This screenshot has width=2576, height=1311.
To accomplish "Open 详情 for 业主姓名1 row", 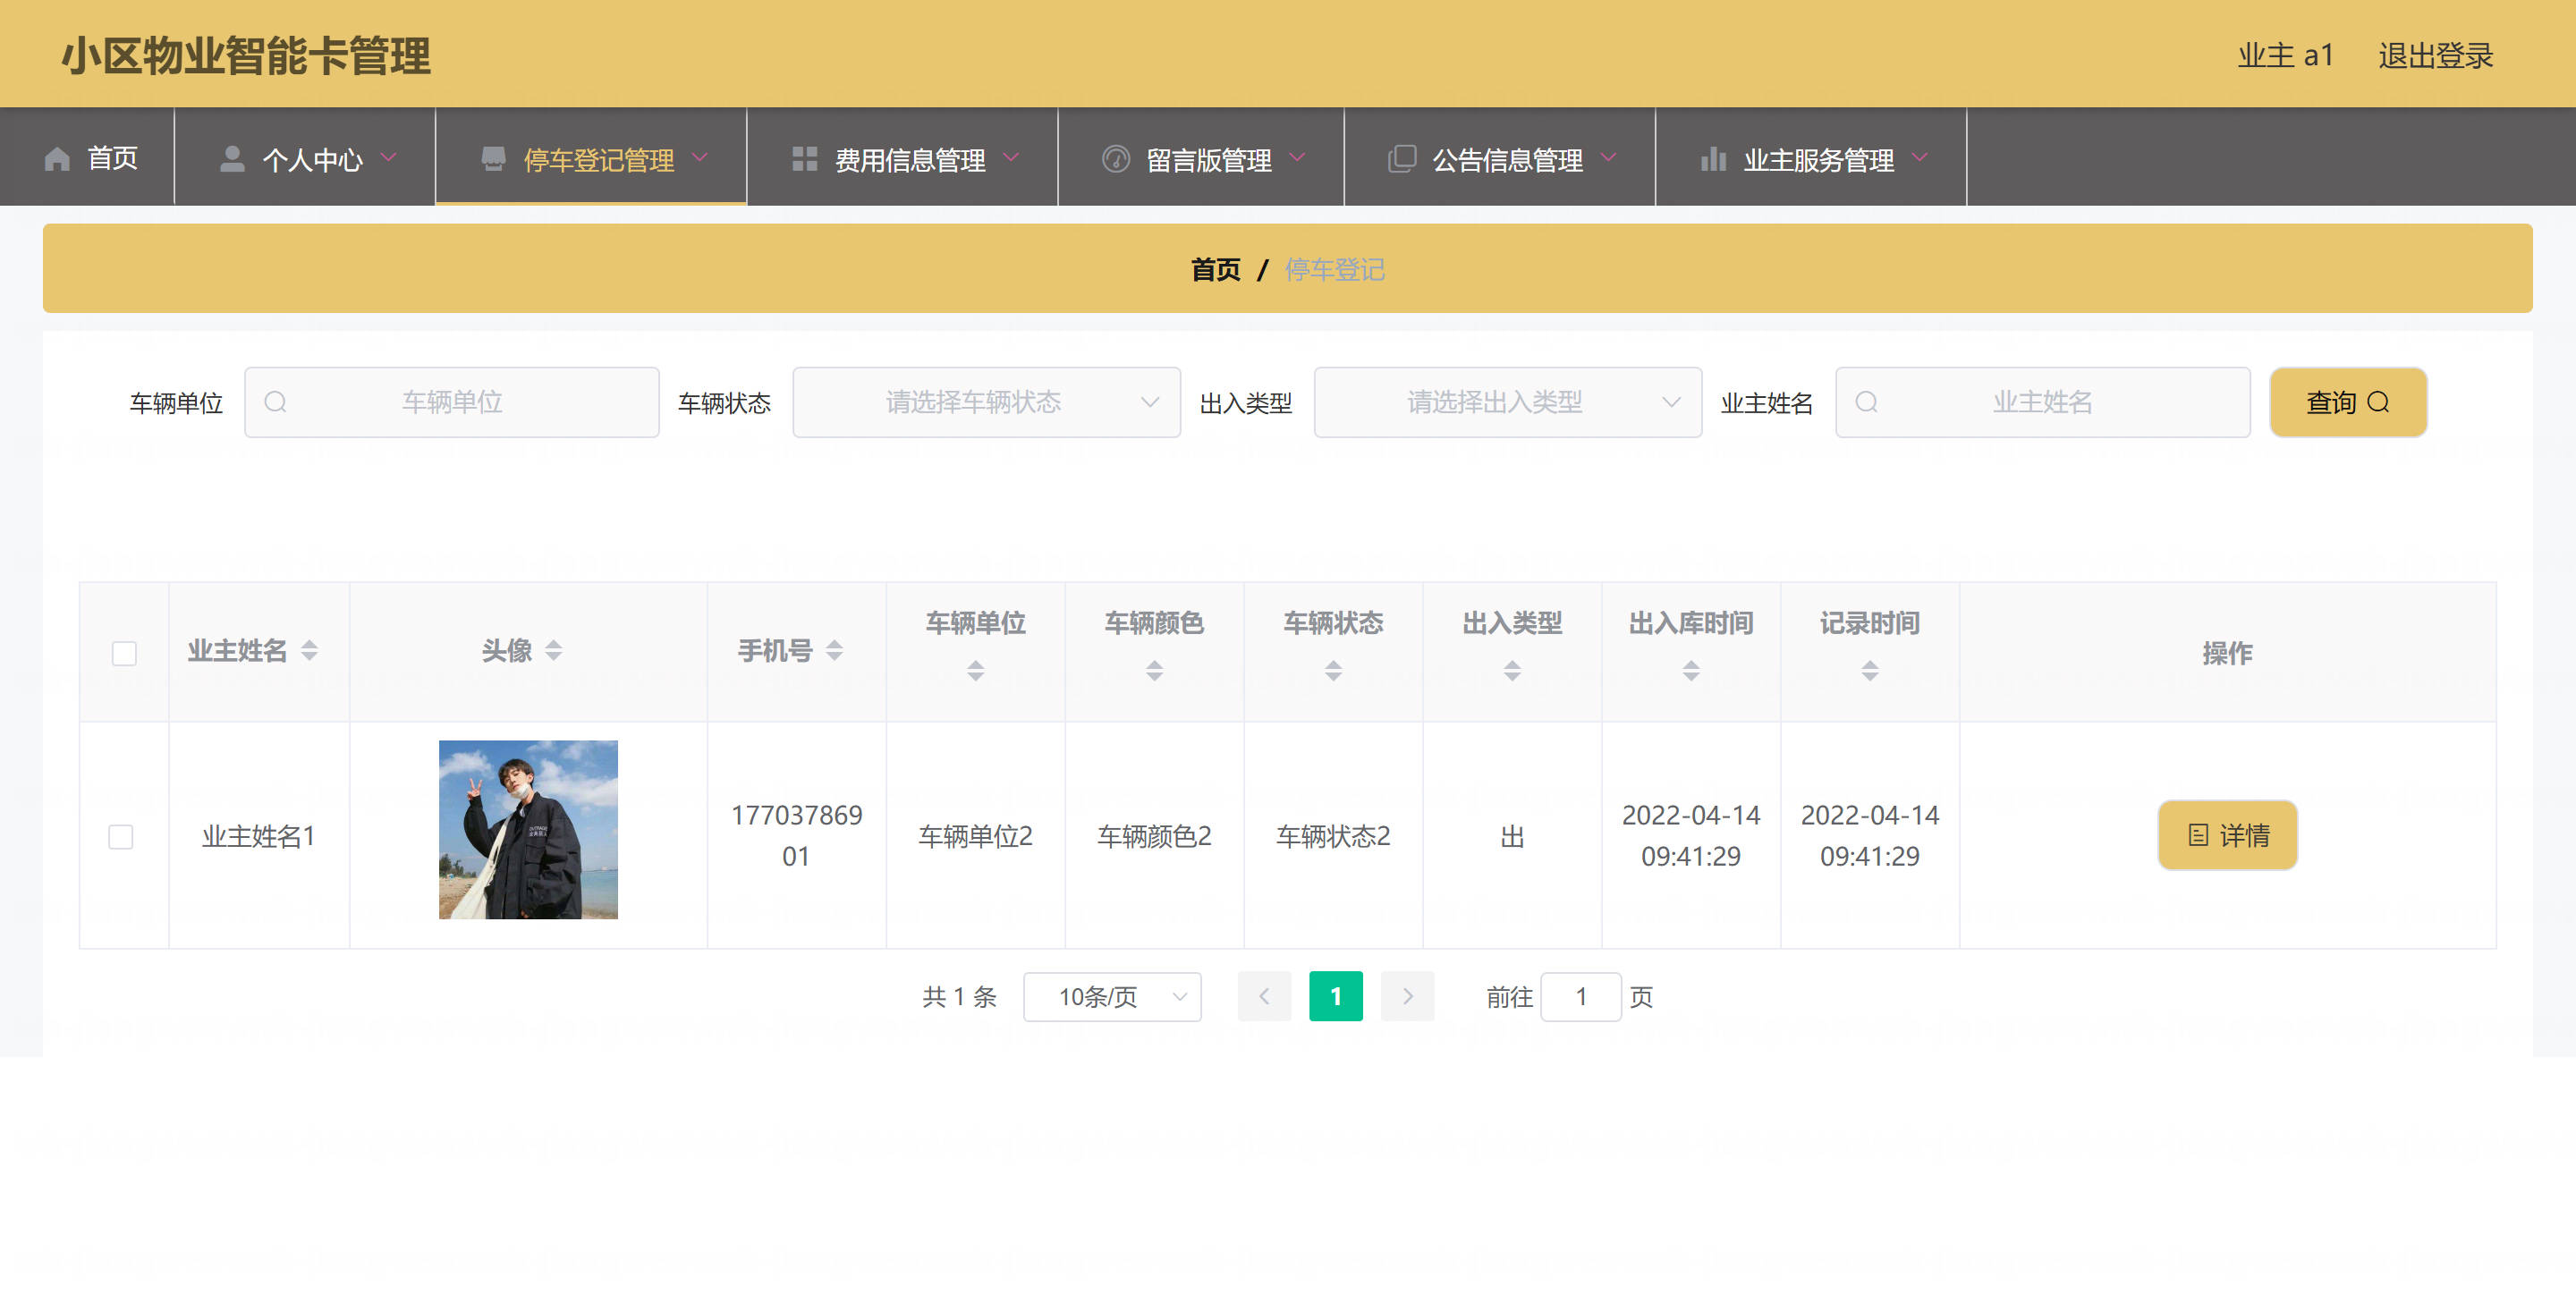I will point(2227,835).
